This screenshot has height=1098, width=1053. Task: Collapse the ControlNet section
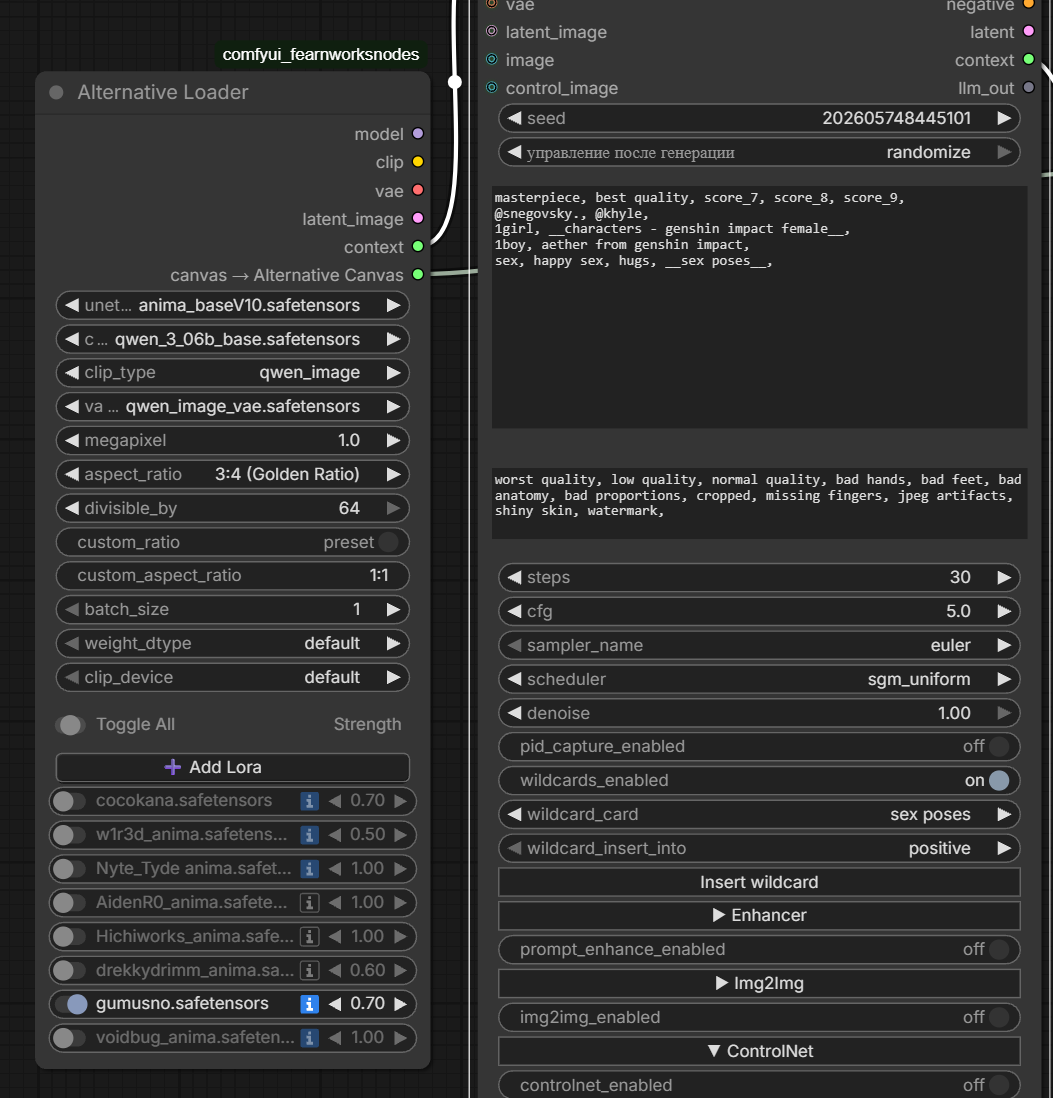(x=759, y=1051)
